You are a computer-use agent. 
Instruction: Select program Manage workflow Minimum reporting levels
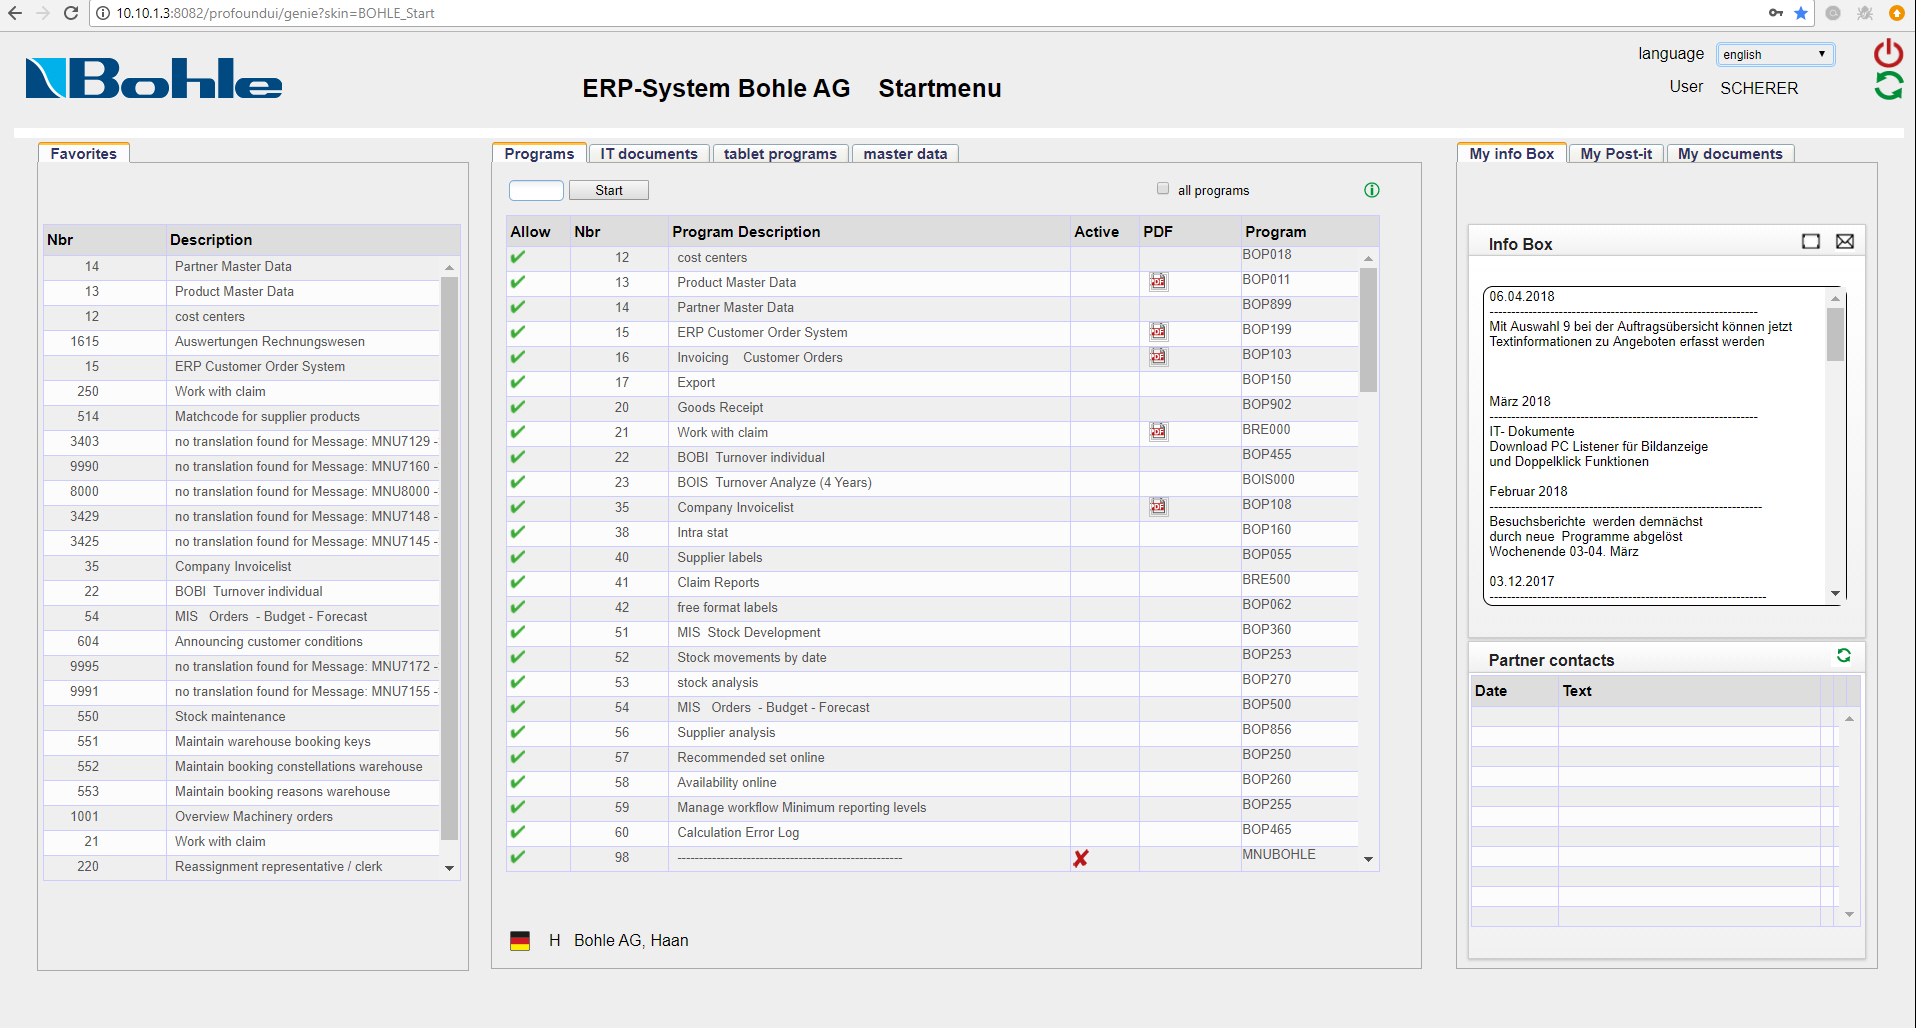932,807
